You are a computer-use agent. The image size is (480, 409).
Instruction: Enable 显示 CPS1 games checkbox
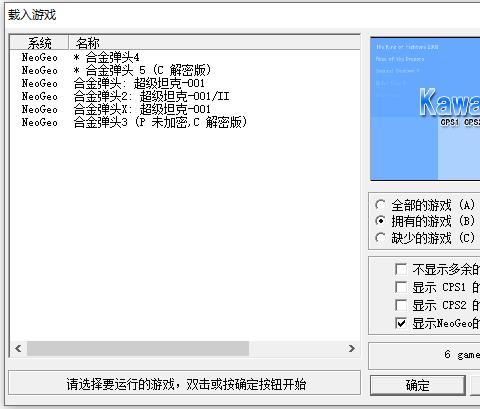401,287
